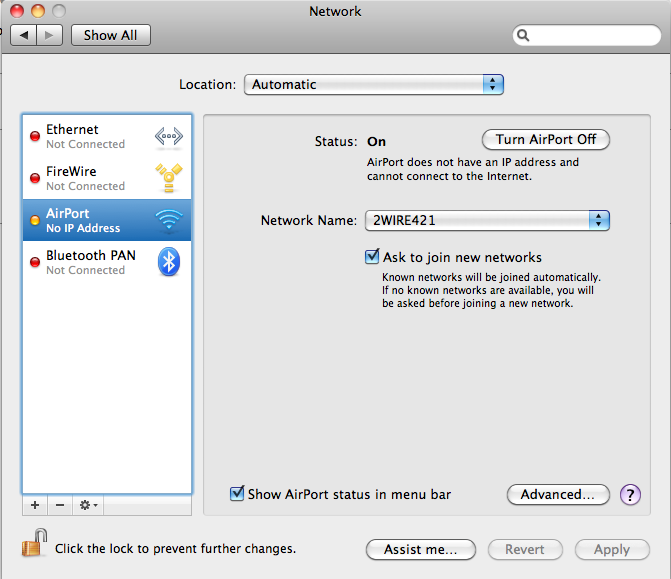This screenshot has width=671, height=579.
Task: Select Ethernet in the service list
Action: pos(107,137)
